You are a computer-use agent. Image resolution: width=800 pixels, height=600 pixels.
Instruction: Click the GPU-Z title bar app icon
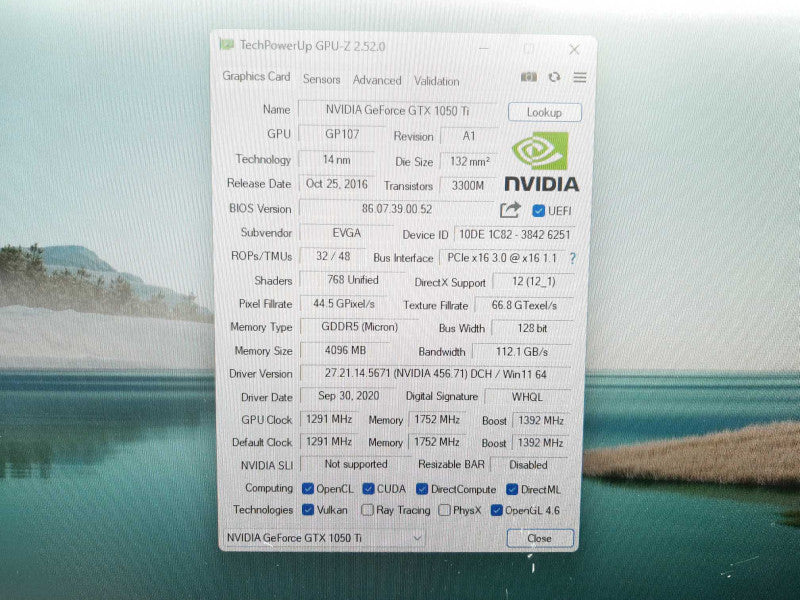pos(227,44)
